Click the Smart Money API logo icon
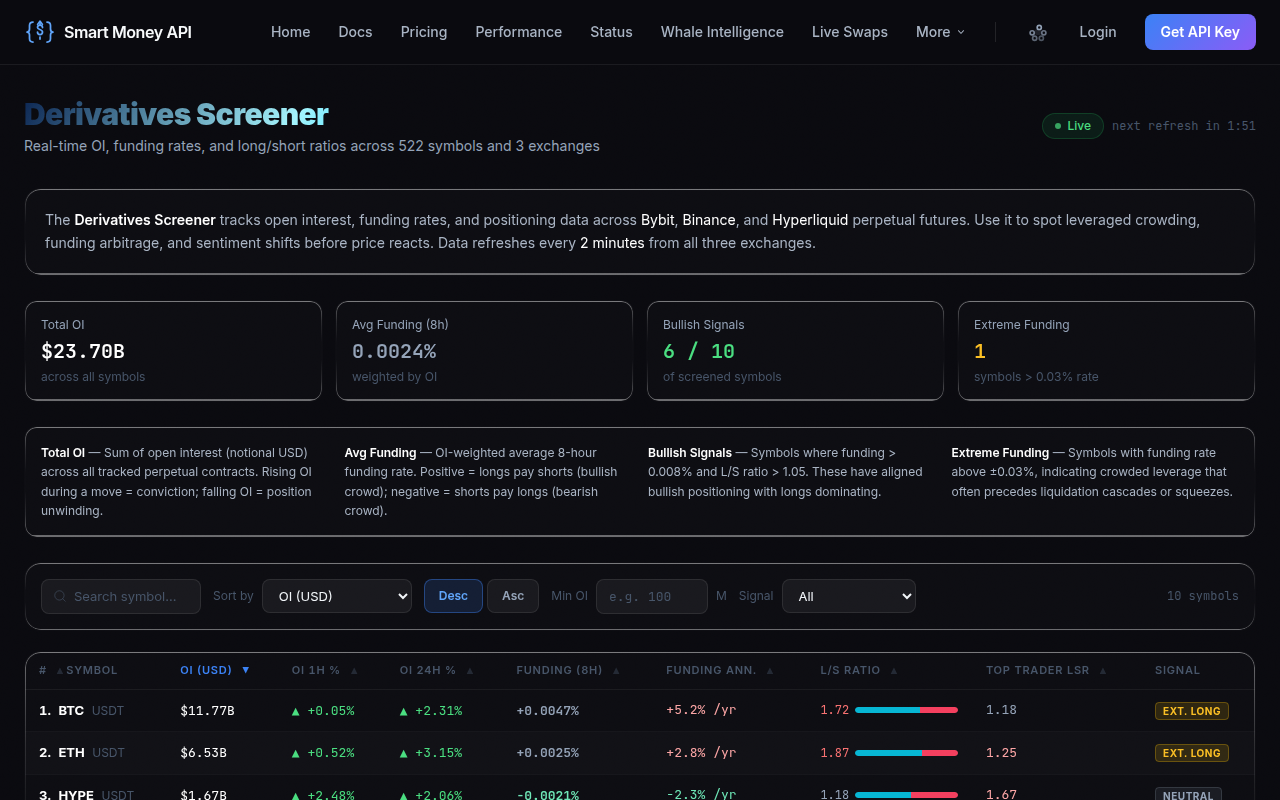Viewport: 1280px width, 800px height. coord(39,32)
